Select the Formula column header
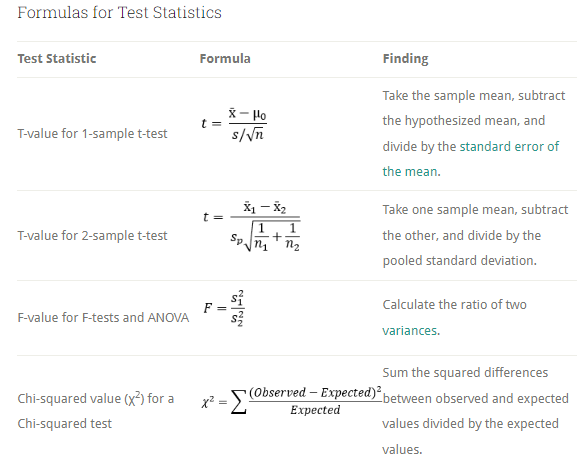The height and width of the screenshot is (465, 583). (x=225, y=58)
